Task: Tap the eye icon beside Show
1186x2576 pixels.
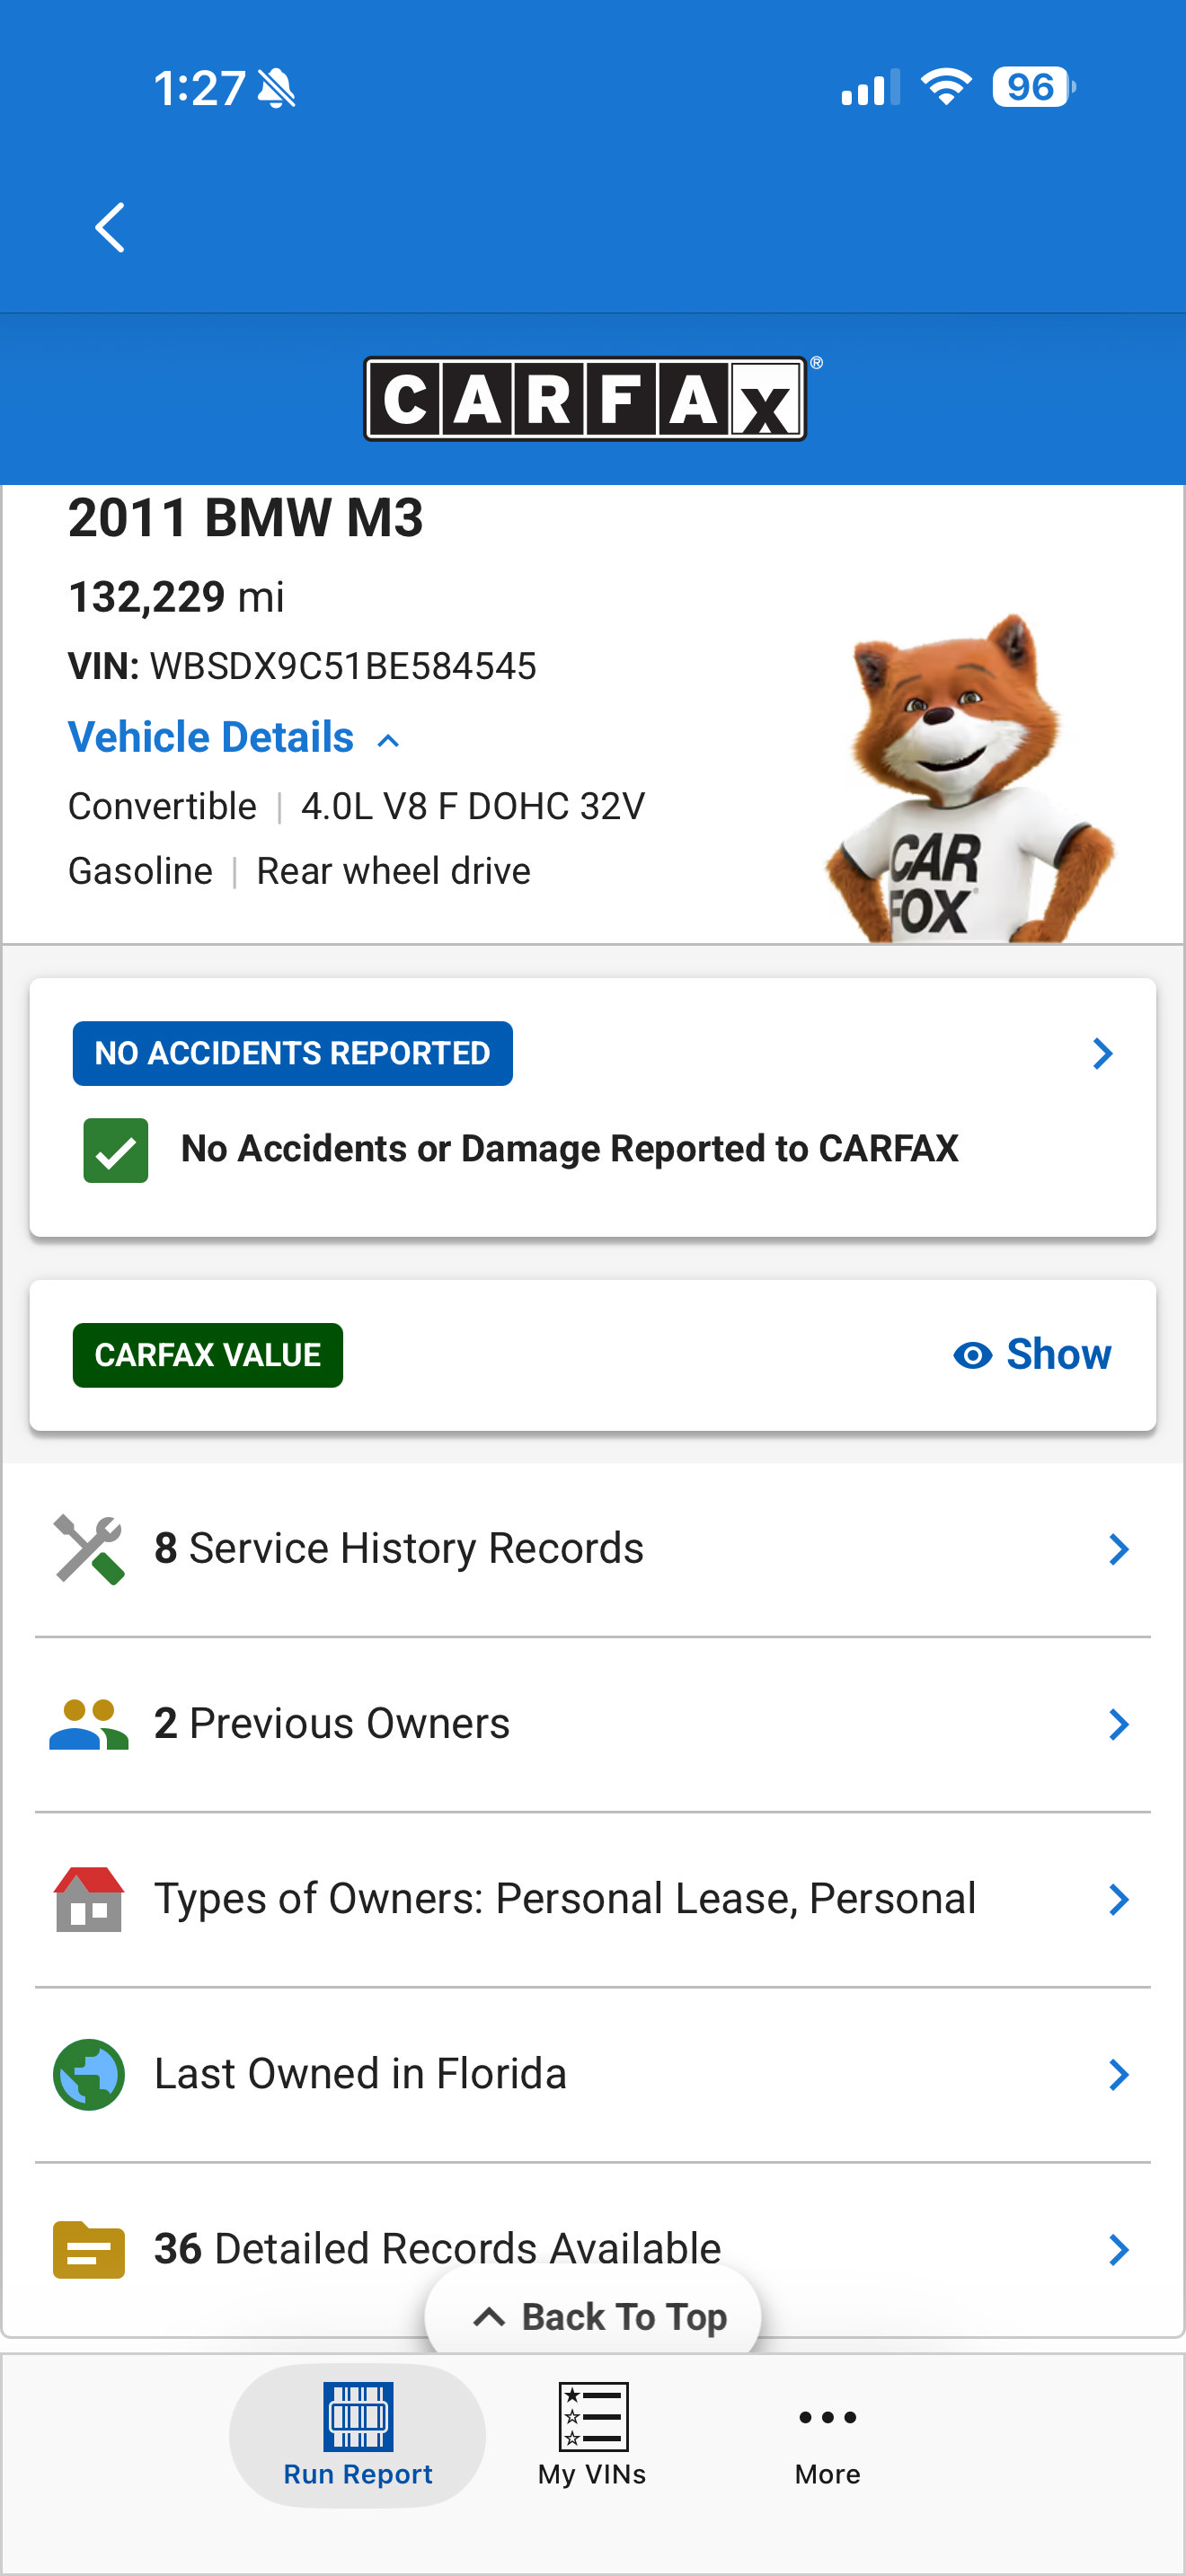Action: (x=972, y=1355)
